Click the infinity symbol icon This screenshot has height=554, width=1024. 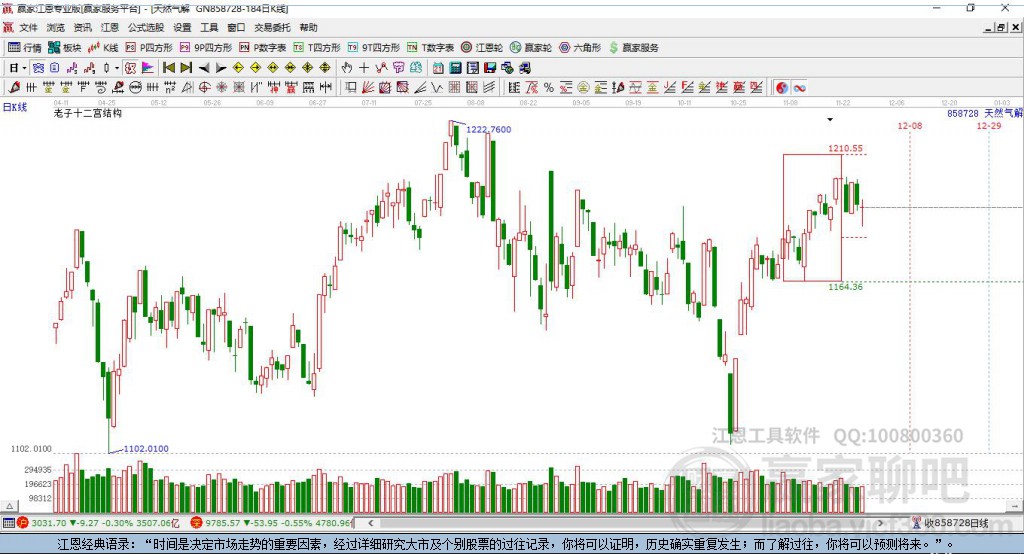(799, 88)
